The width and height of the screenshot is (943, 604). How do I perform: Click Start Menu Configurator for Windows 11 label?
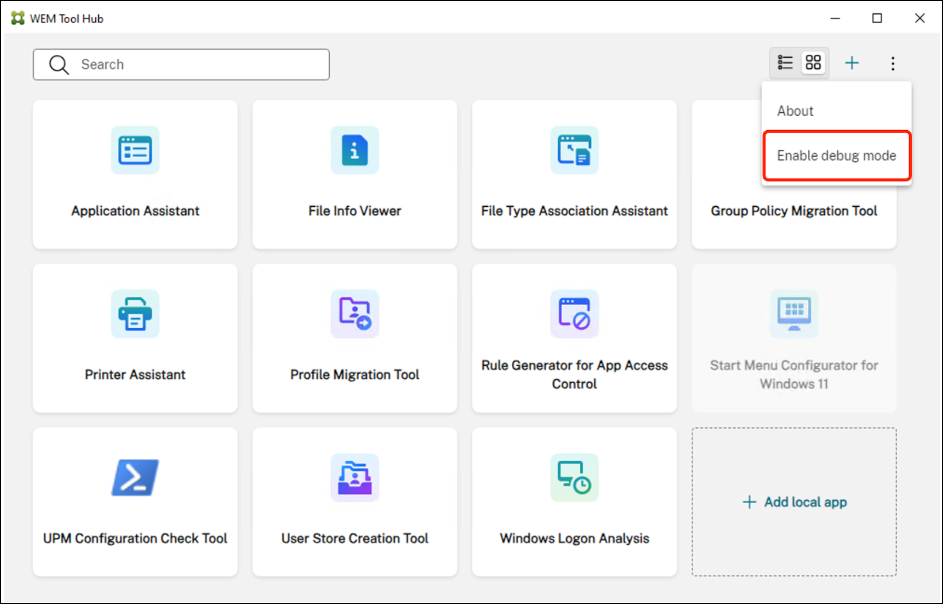coord(794,375)
